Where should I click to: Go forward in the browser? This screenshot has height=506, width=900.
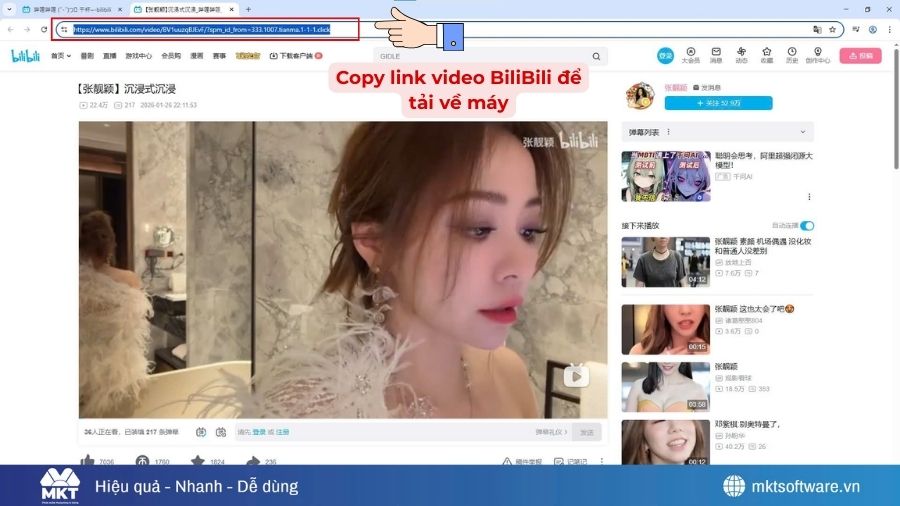27,29
